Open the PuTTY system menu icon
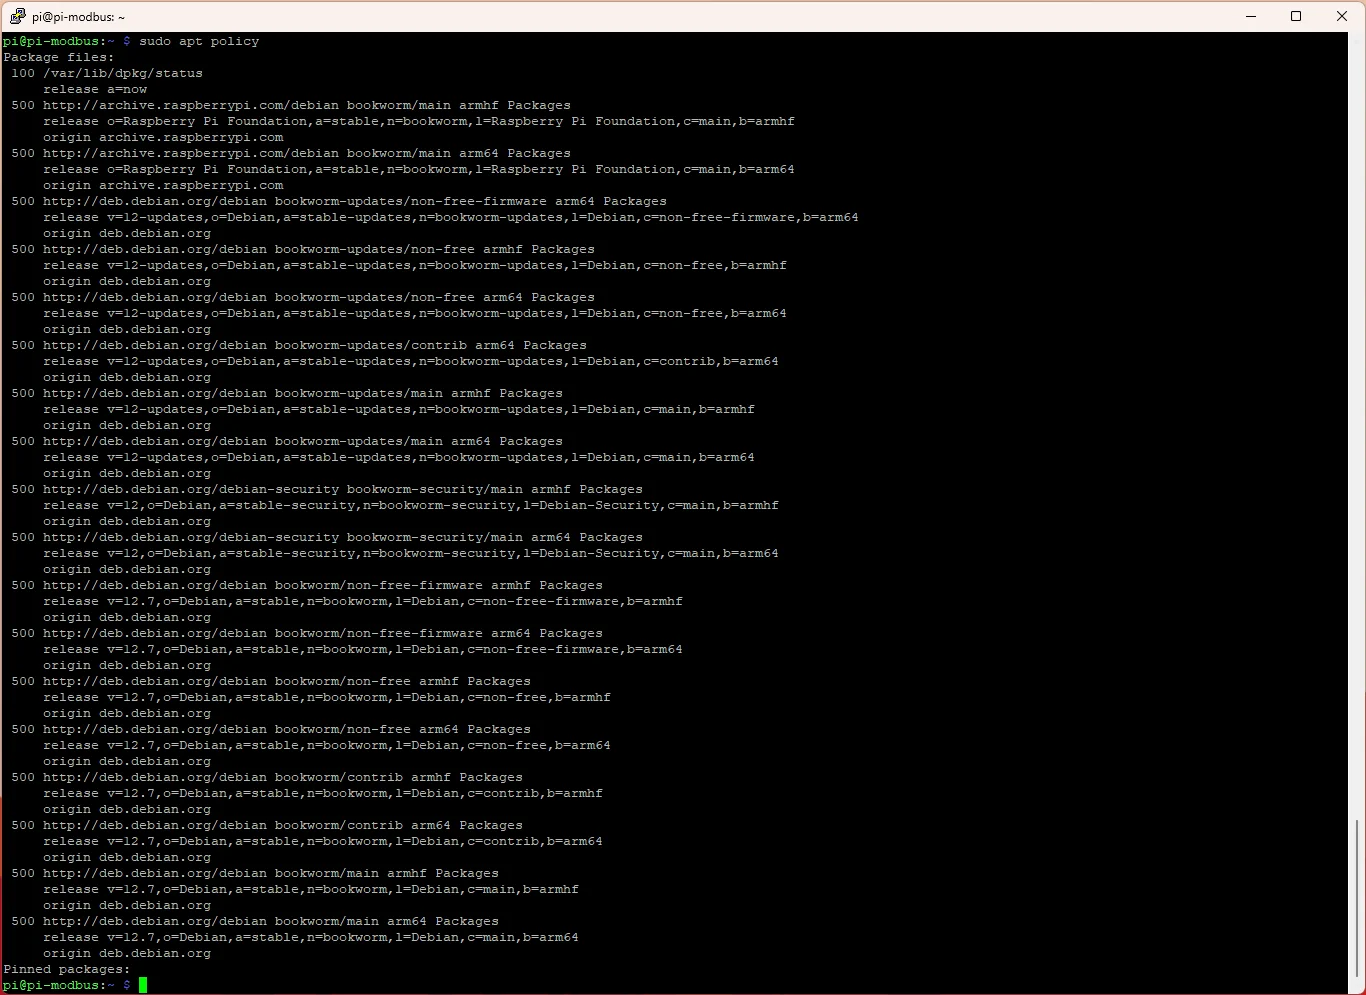1366x995 pixels. 17,17
